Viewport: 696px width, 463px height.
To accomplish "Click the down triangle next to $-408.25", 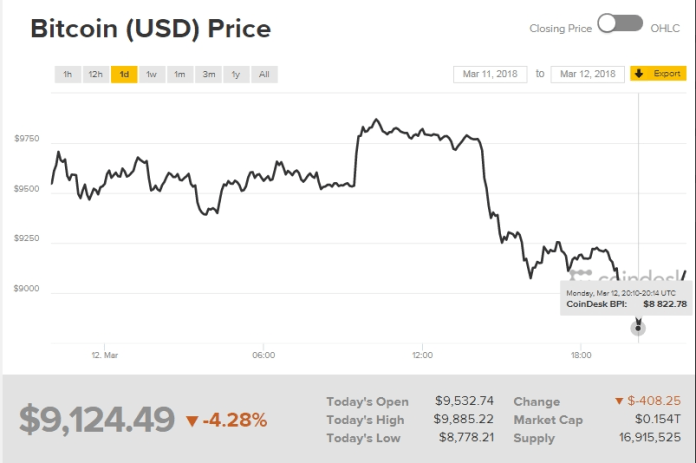I will click(618, 401).
